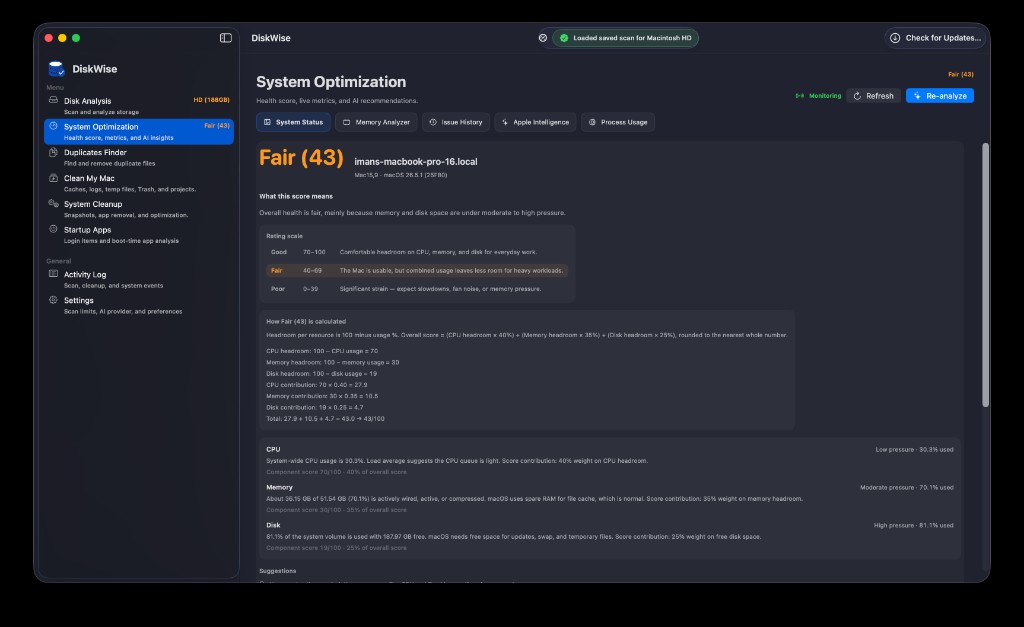
Task: Click the Poor 0–39 rating row
Action: point(417,289)
